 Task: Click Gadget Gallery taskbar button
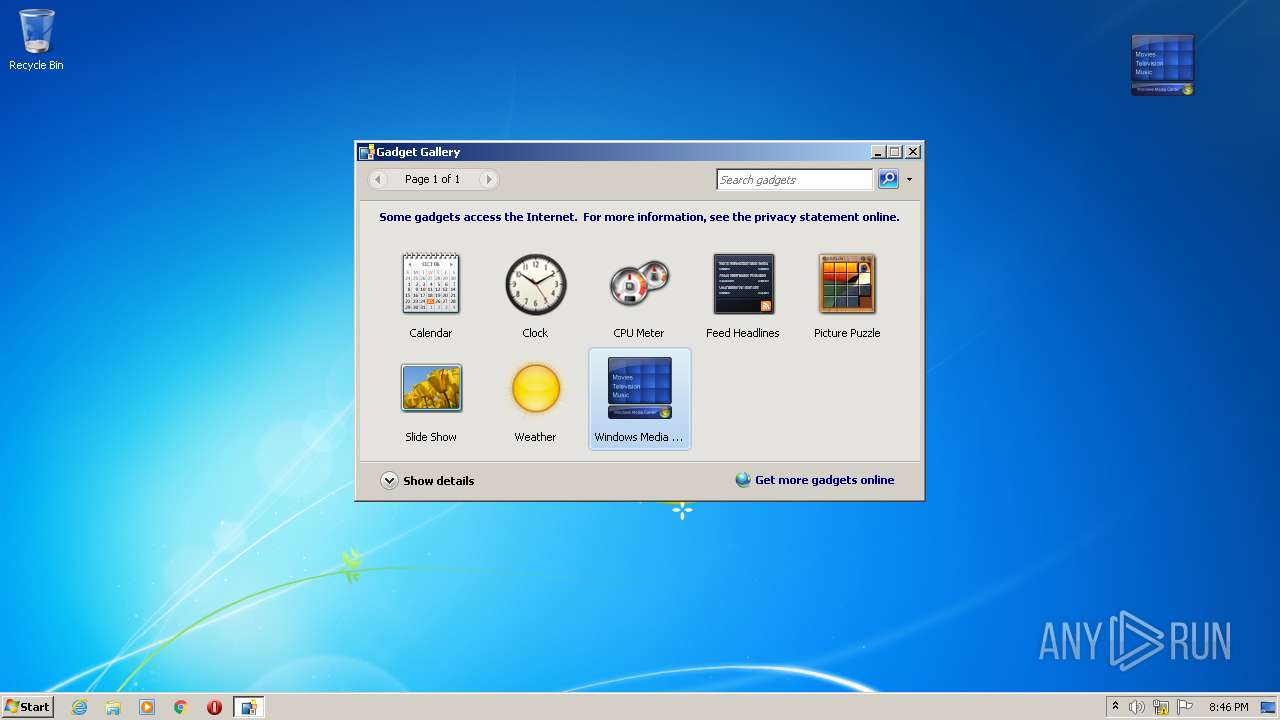pos(248,707)
